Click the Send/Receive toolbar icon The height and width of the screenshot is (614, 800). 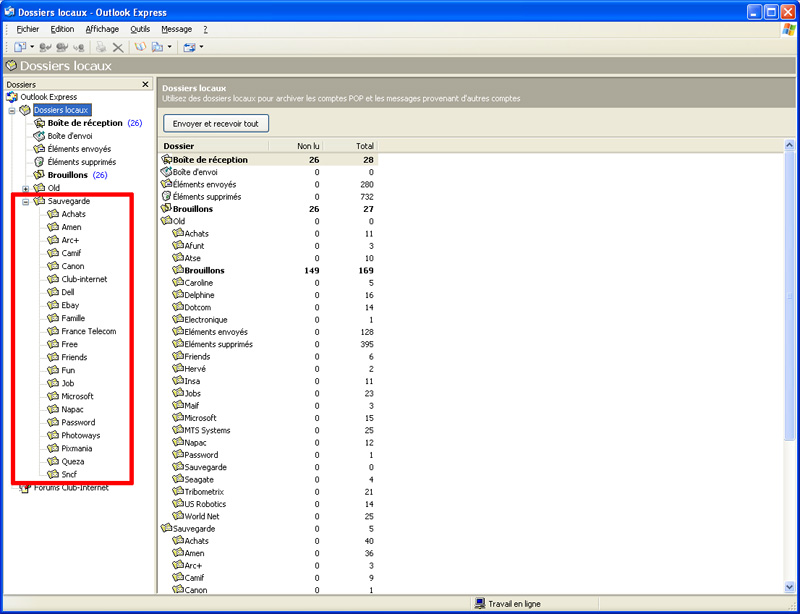point(190,47)
